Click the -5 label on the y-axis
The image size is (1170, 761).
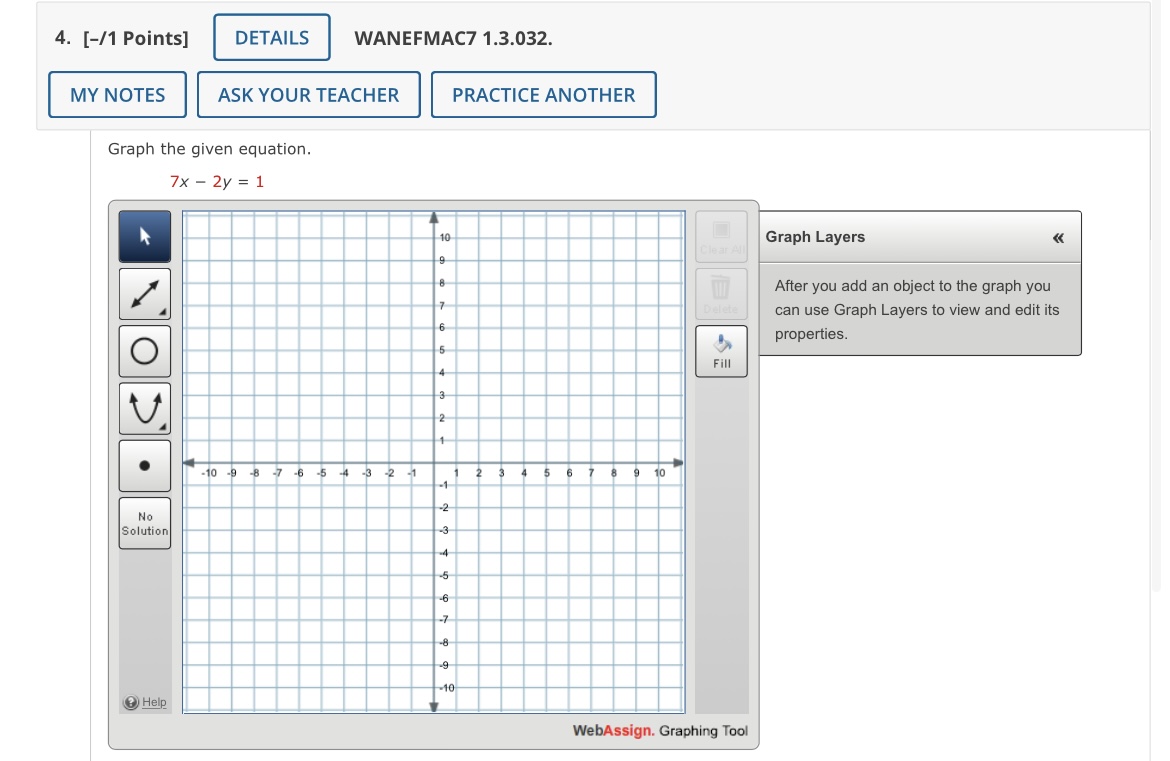click(x=443, y=575)
